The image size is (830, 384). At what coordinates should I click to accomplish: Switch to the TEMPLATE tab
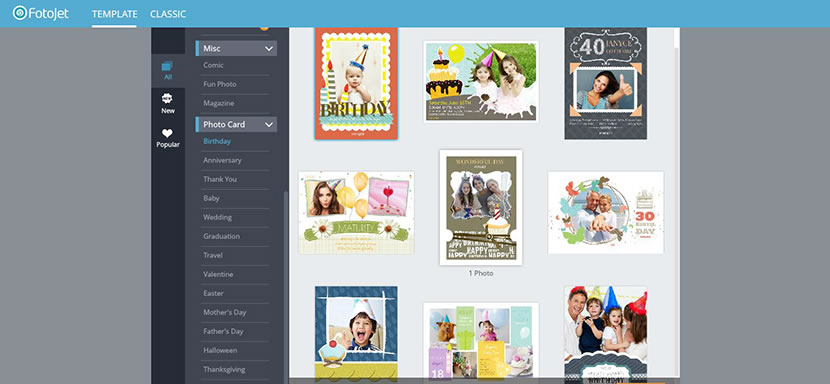tap(114, 14)
